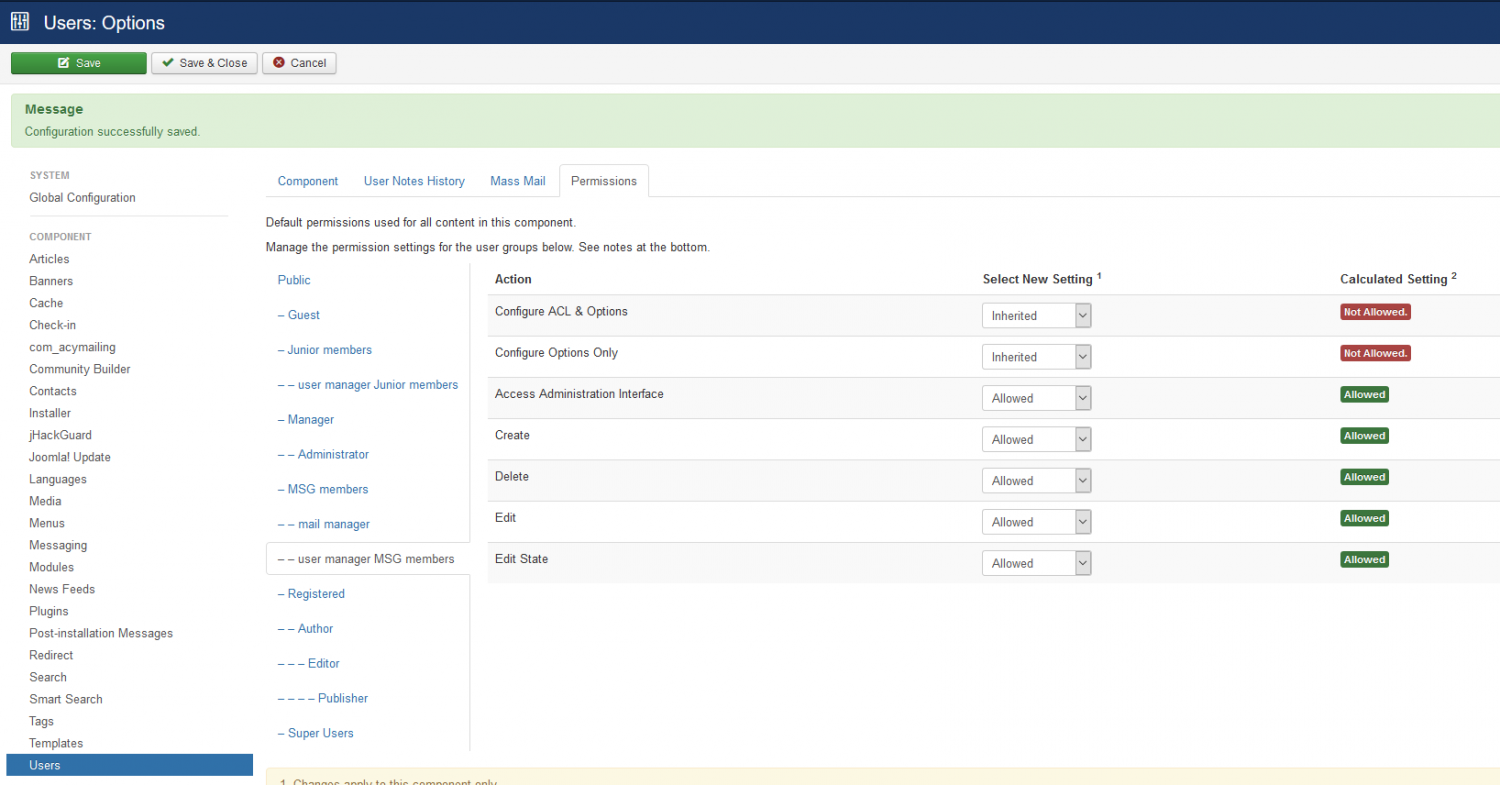Open Check-in component options

tap(52, 325)
